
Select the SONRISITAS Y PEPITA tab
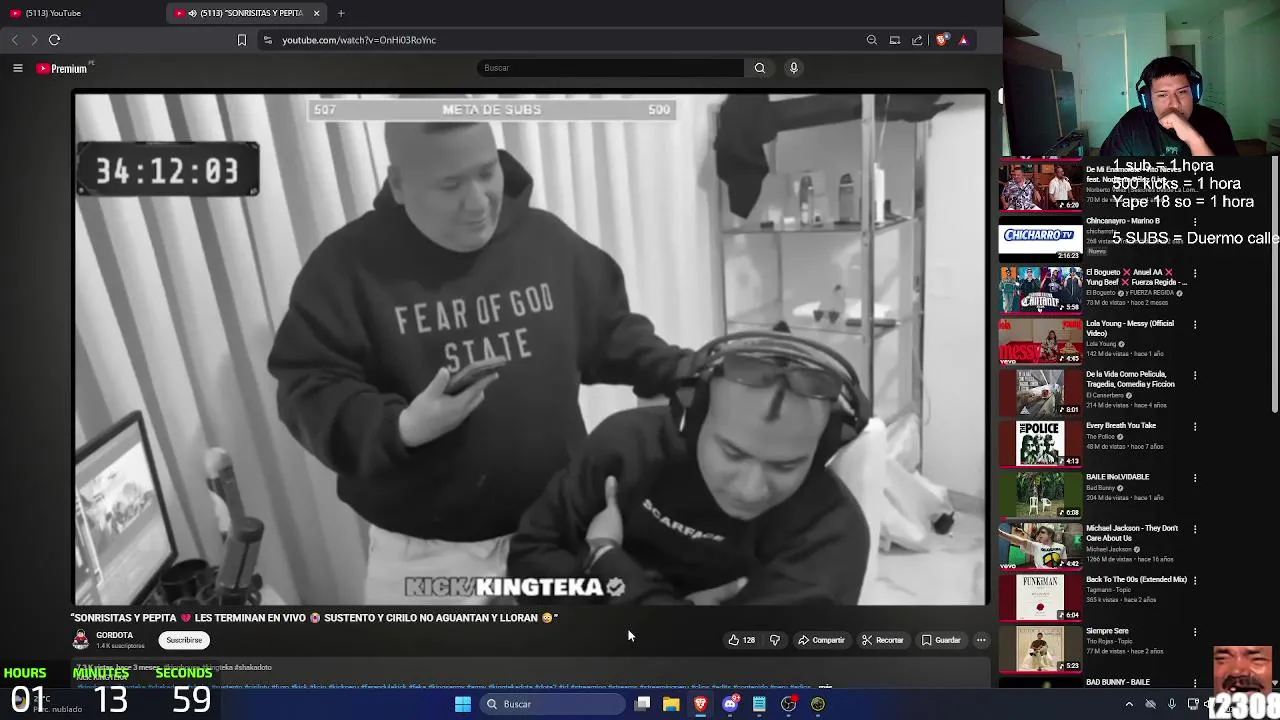[x=247, y=13]
